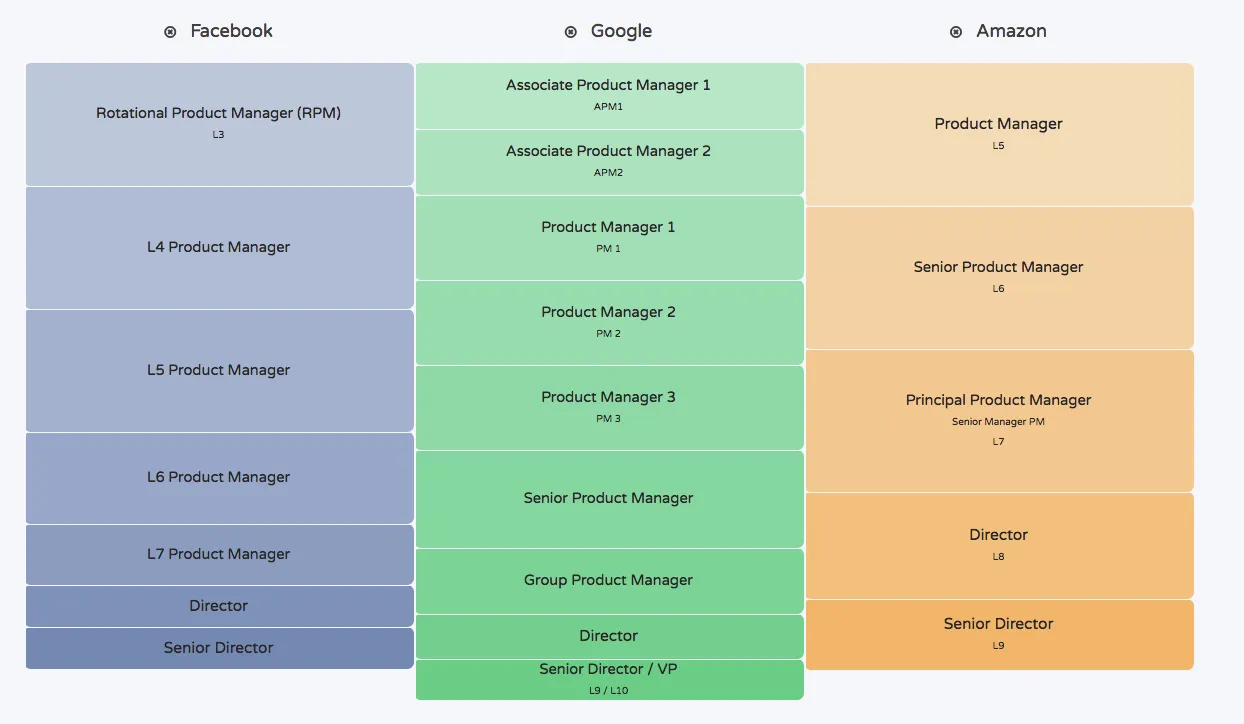Choose the Facebook L7 Product Manager block

[219, 554]
